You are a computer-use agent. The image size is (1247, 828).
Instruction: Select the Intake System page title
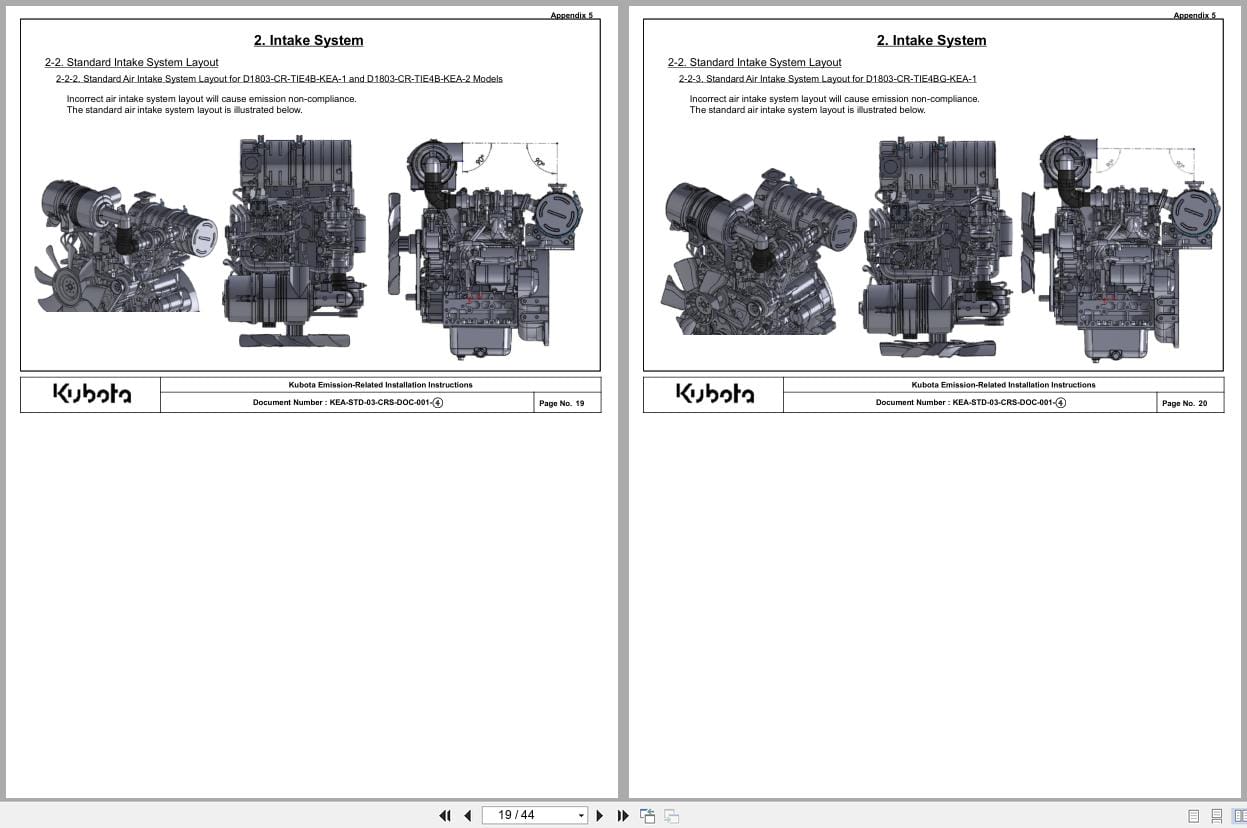[x=308, y=40]
